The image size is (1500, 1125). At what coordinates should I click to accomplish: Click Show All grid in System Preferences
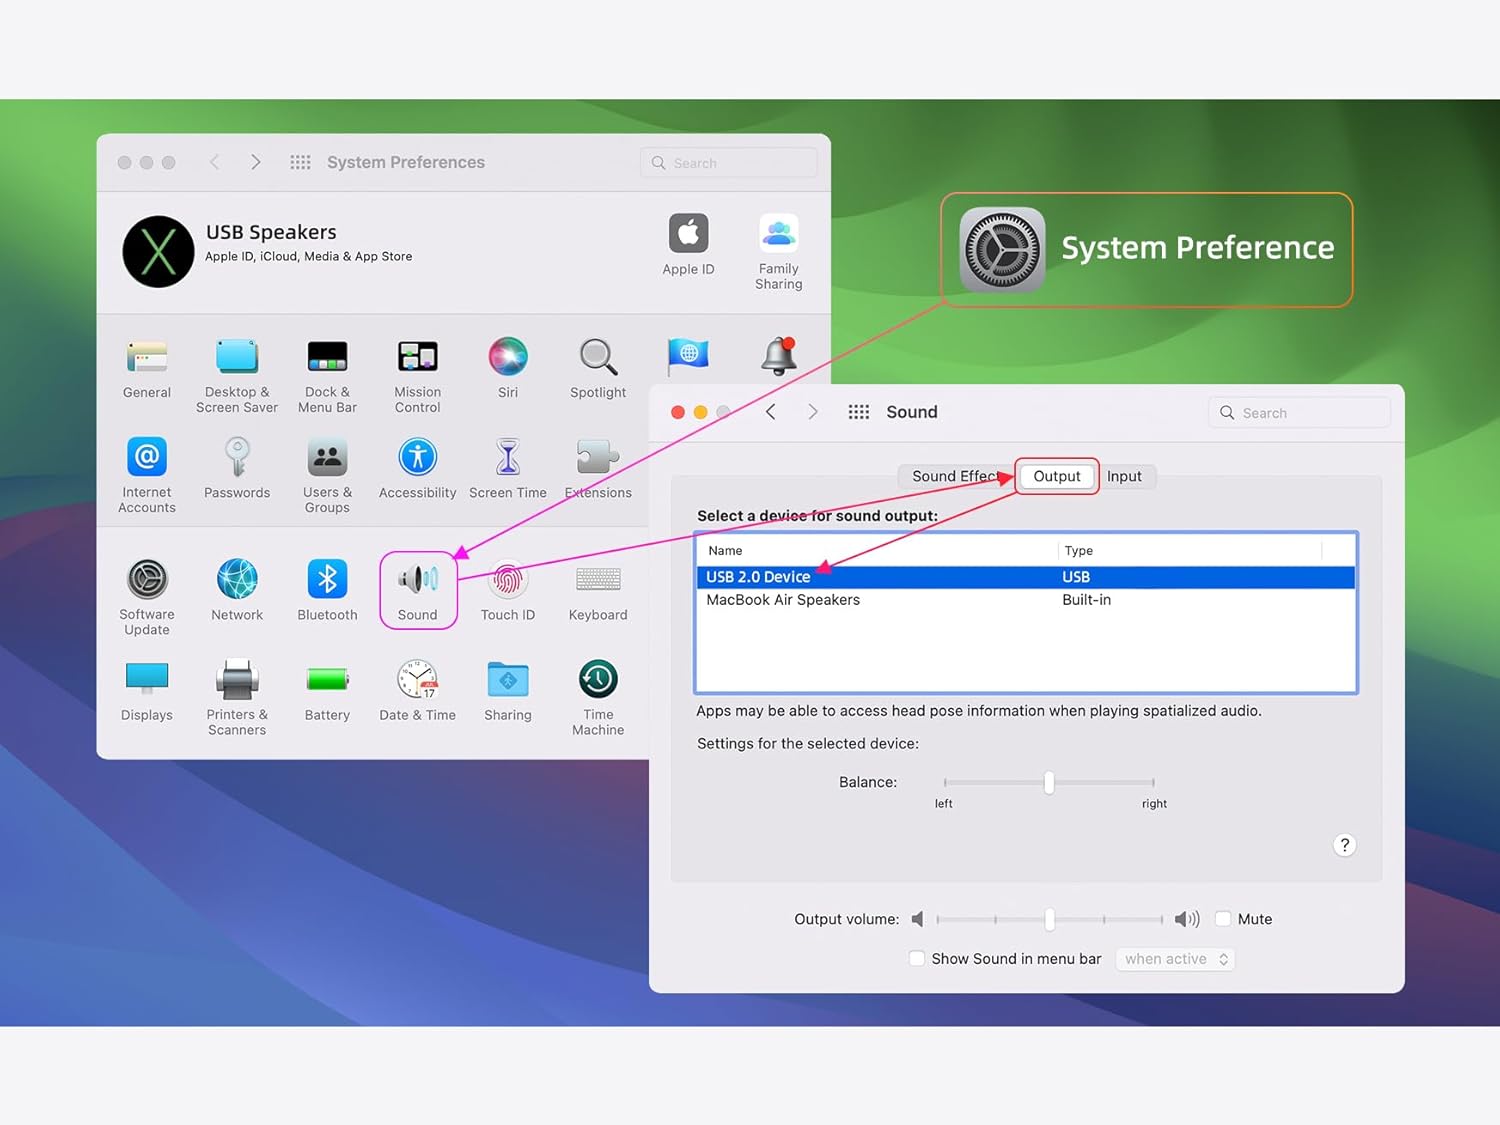[300, 162]
